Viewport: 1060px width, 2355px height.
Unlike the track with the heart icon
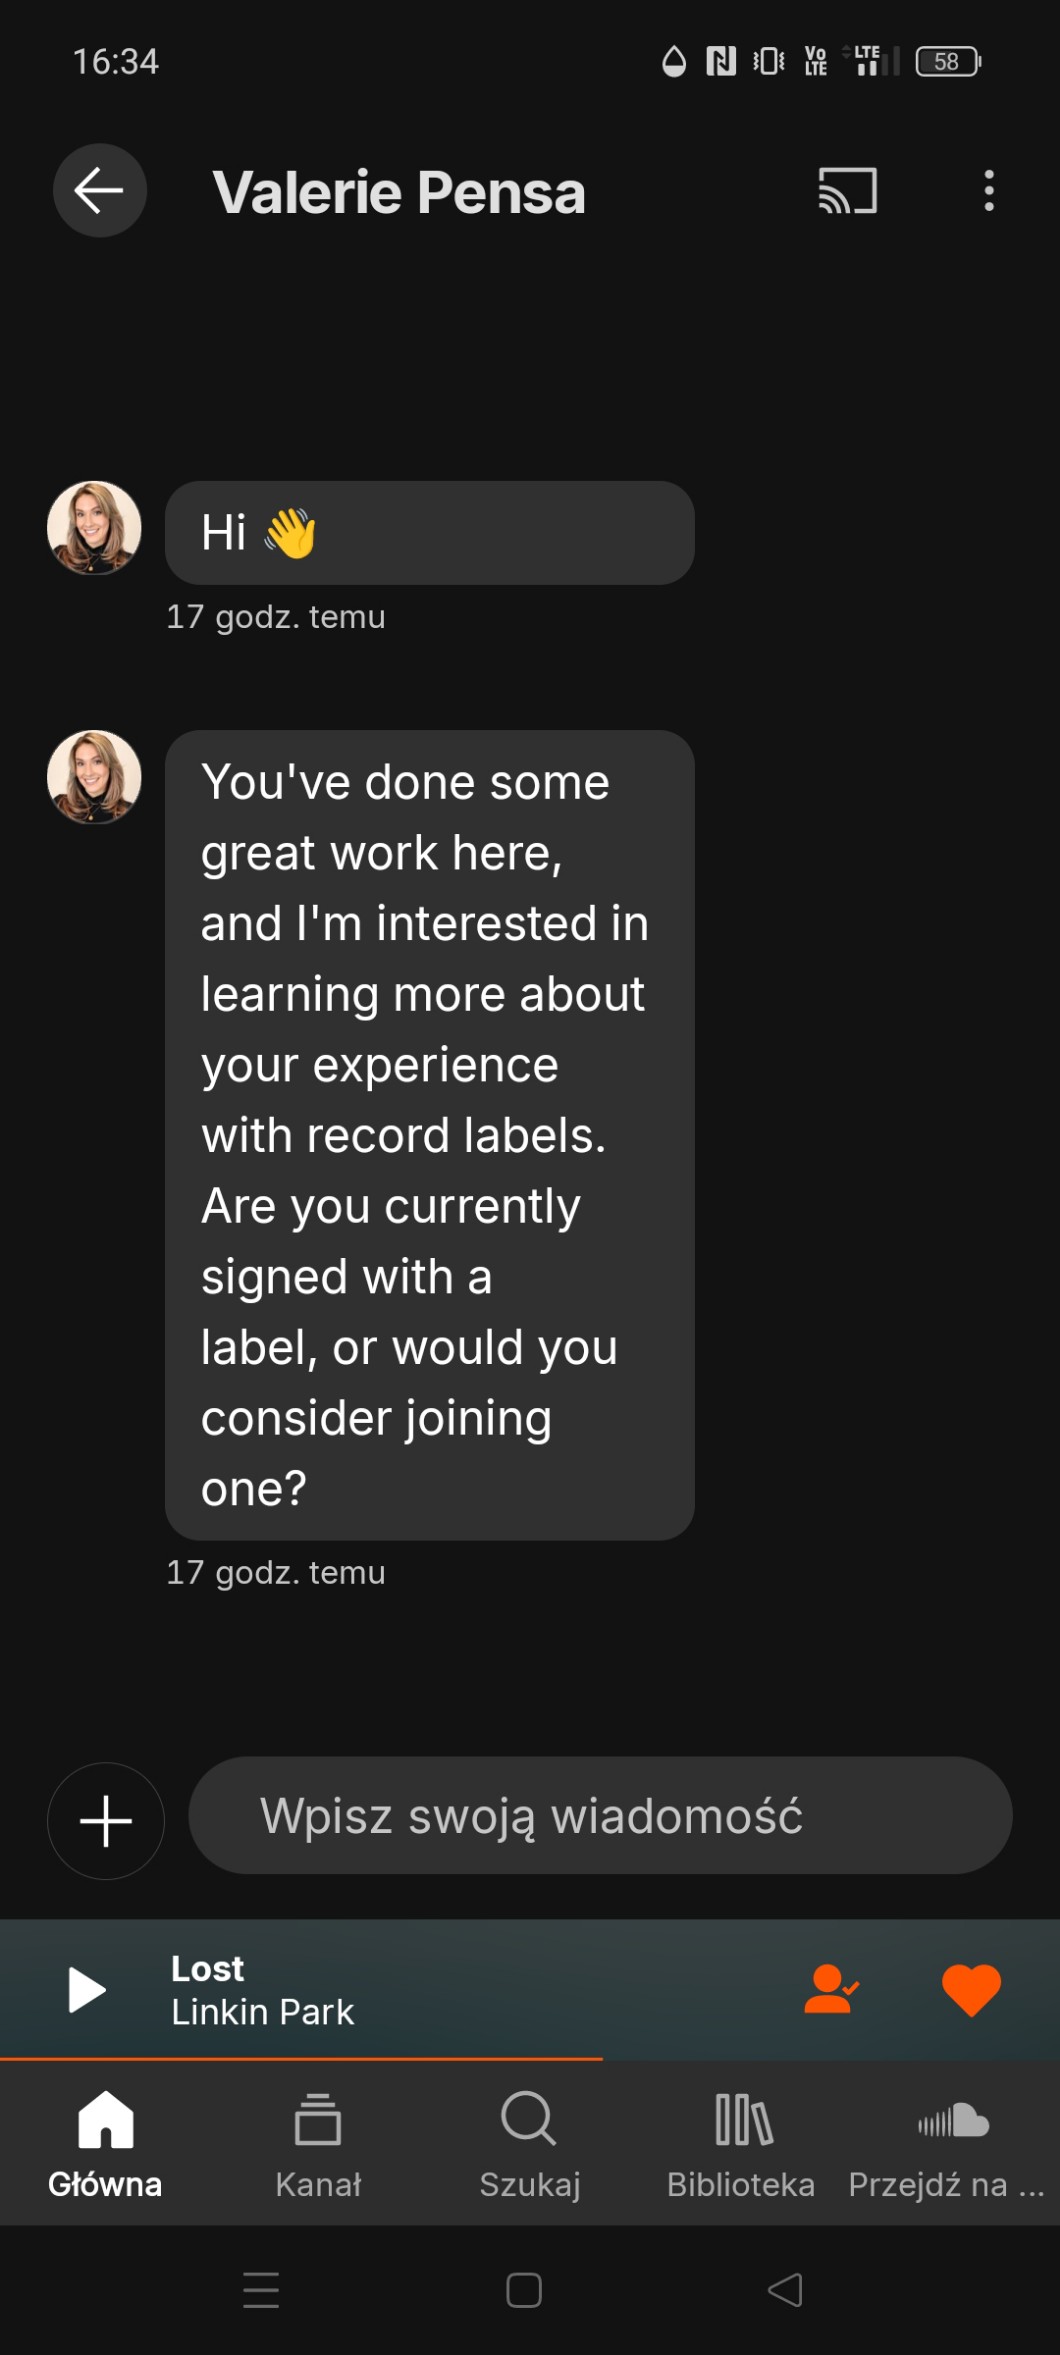(x=970, y=1989)
